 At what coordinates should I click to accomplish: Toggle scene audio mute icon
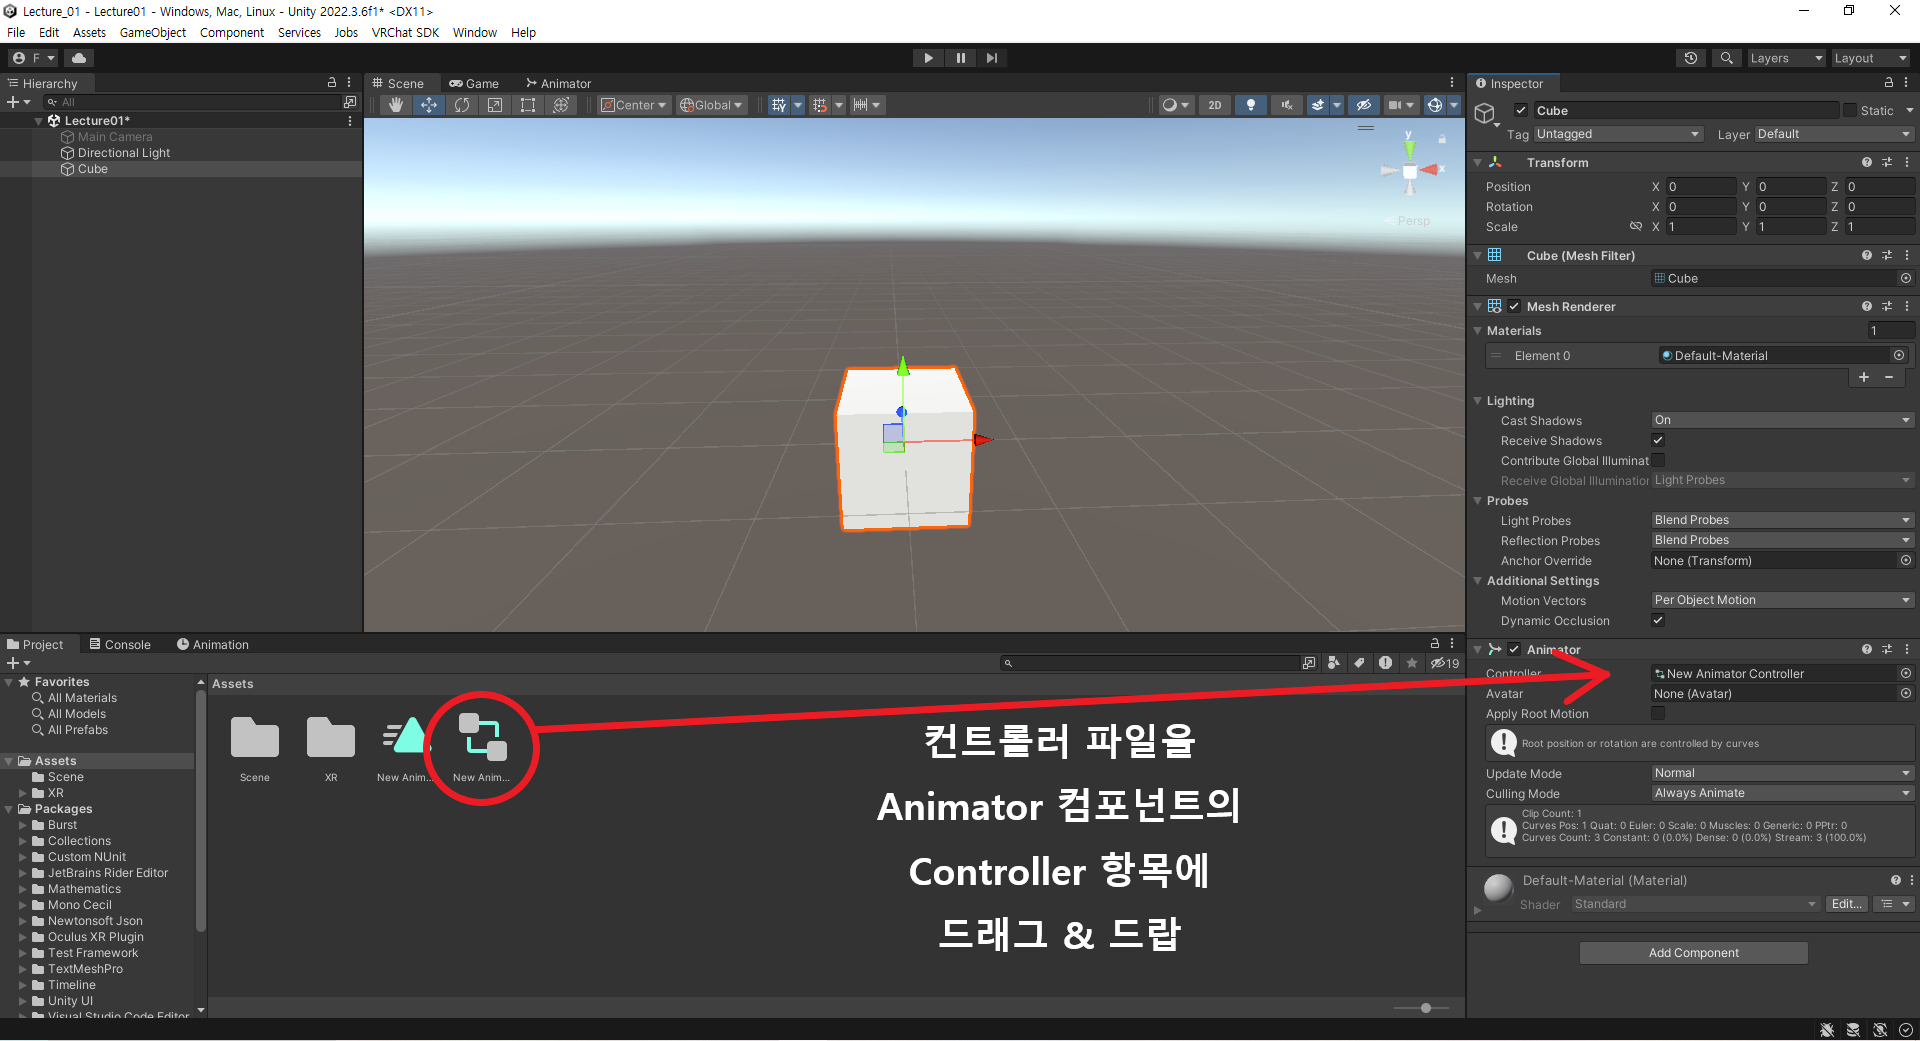pyautogui.click(x=1287, y=105)
